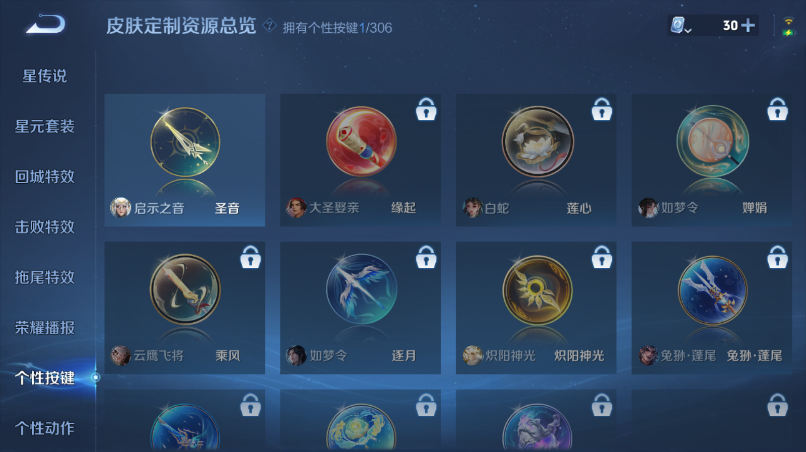Click lock icon on 大圣娶亲 card
The image size is (806, 452).
point(426,109)
